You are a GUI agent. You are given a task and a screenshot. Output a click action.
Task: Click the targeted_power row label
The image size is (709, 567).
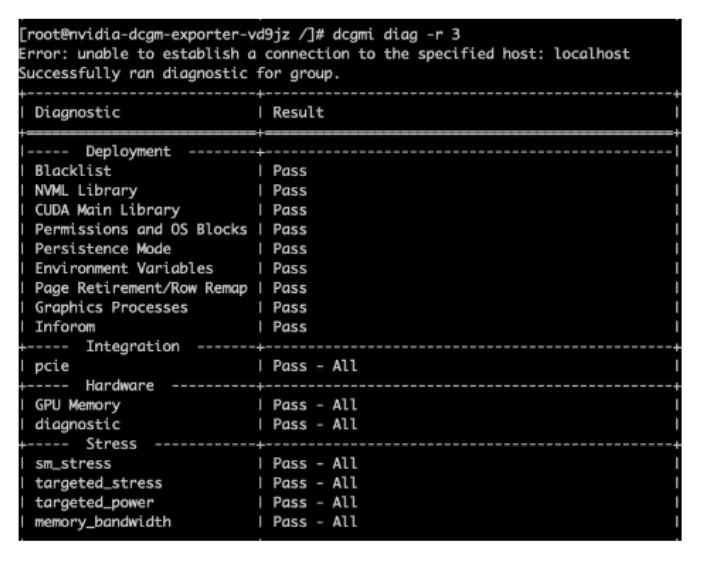[x=95, y=502]
